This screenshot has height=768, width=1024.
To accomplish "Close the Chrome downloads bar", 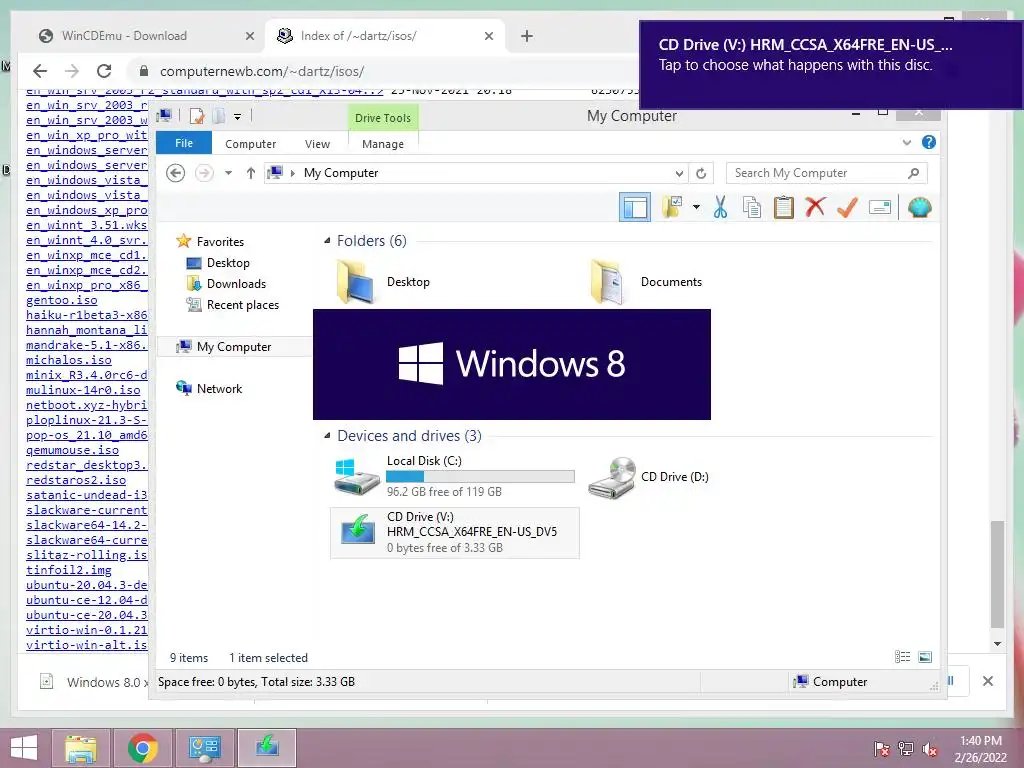I will click(x=987, y=681).
